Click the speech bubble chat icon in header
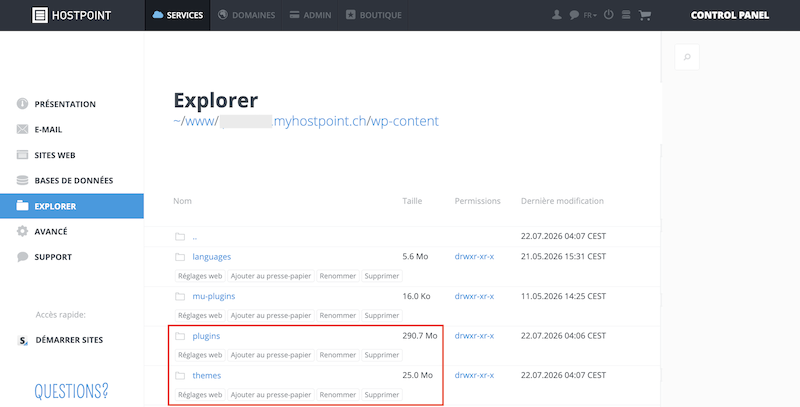 point(574,15)
